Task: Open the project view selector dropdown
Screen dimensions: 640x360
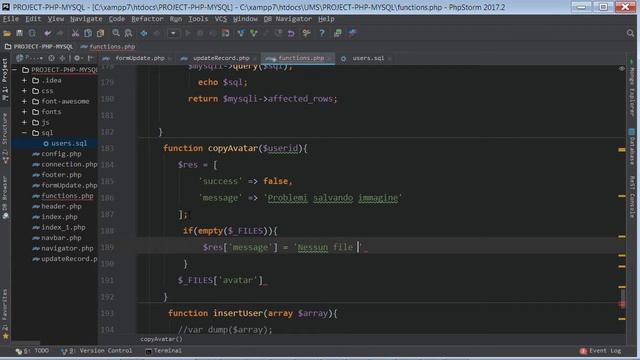Action: (30, 58)
